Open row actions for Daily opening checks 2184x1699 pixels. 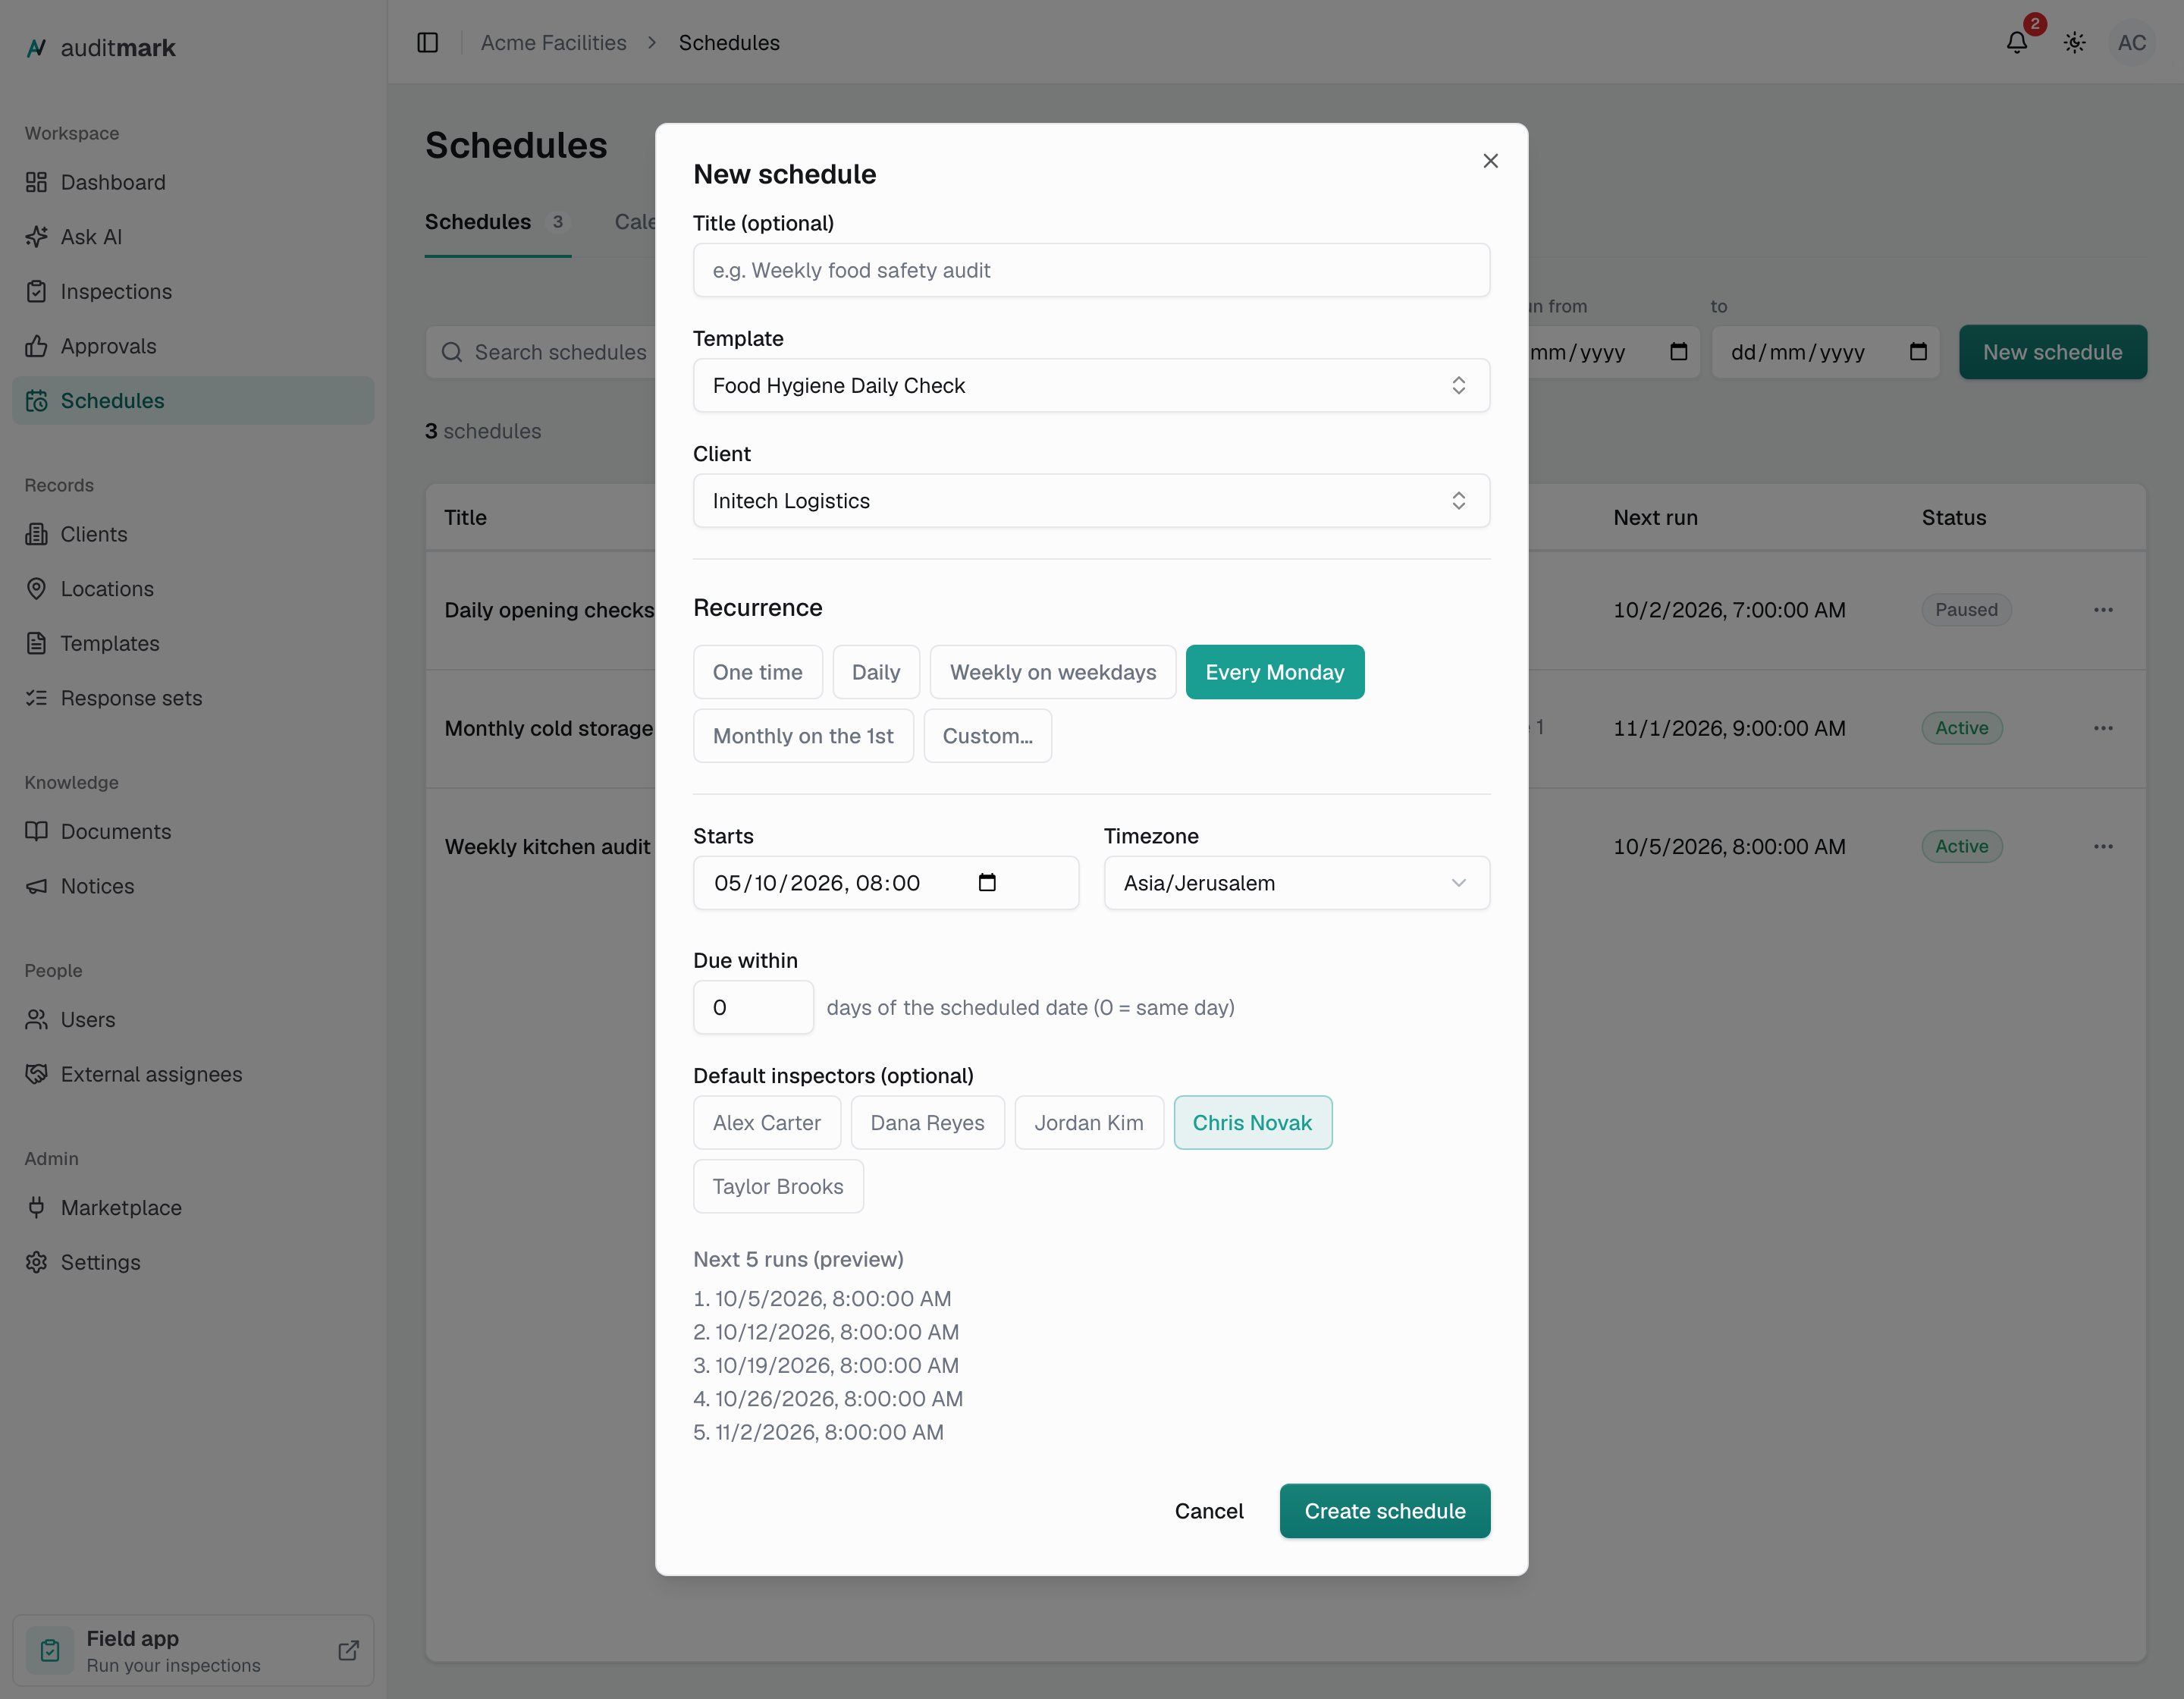tap(2103, 610)
